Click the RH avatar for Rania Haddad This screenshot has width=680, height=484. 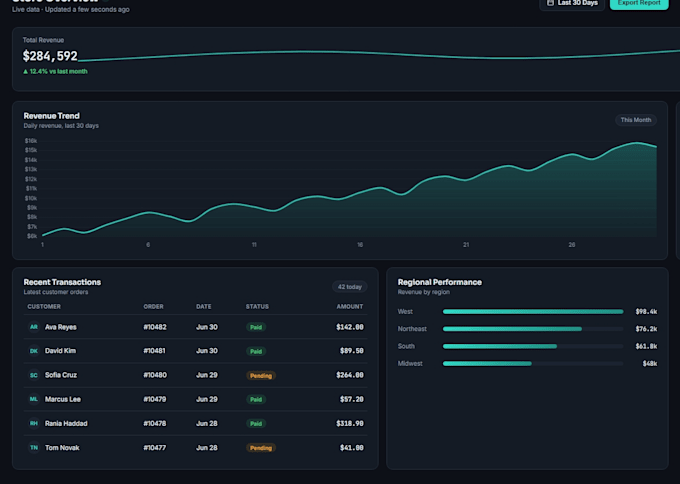coord(34,423)
